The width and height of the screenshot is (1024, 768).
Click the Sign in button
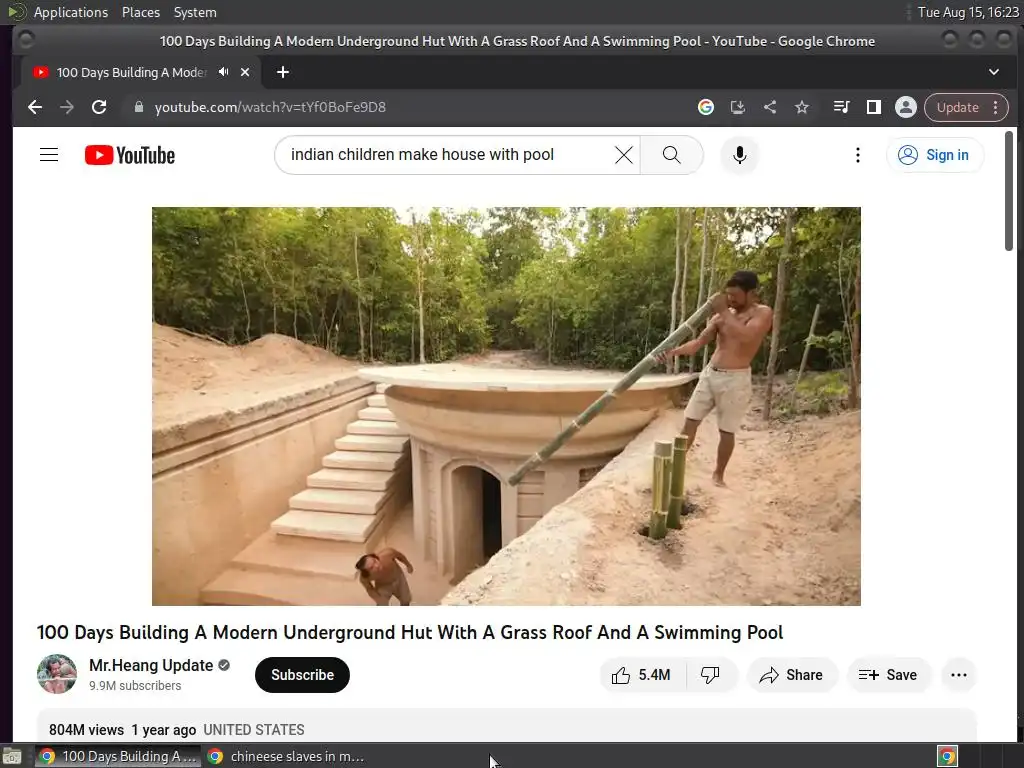coord(935,155)
